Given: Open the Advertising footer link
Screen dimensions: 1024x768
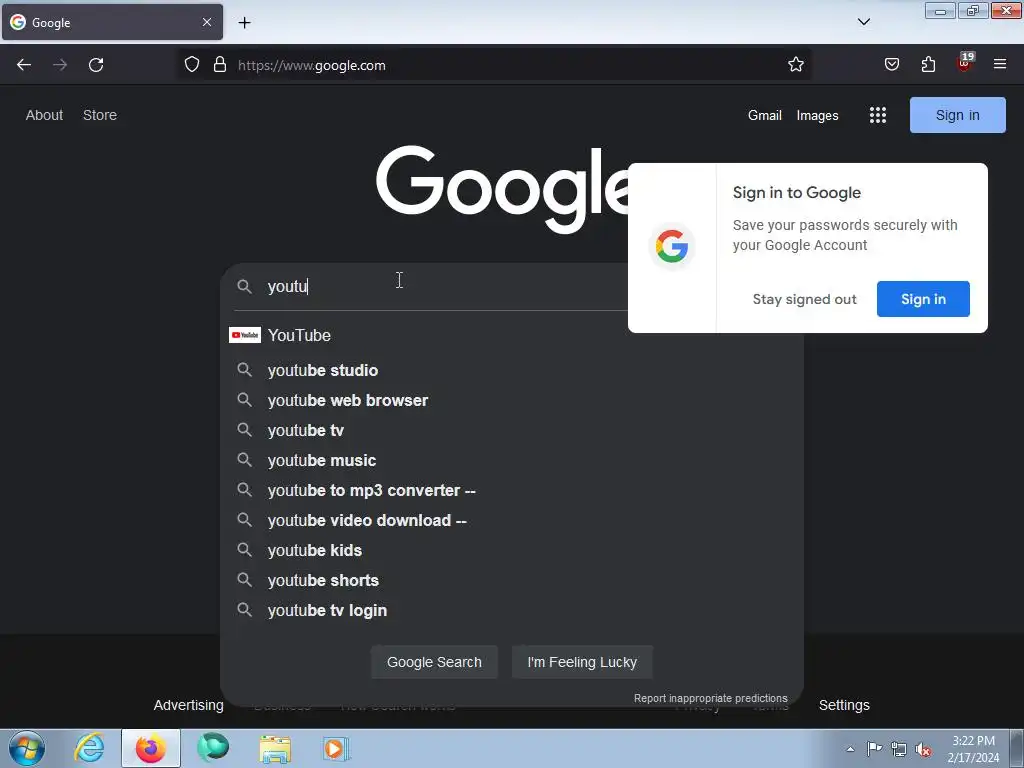Looking at the screenshot, I should 188,705.
